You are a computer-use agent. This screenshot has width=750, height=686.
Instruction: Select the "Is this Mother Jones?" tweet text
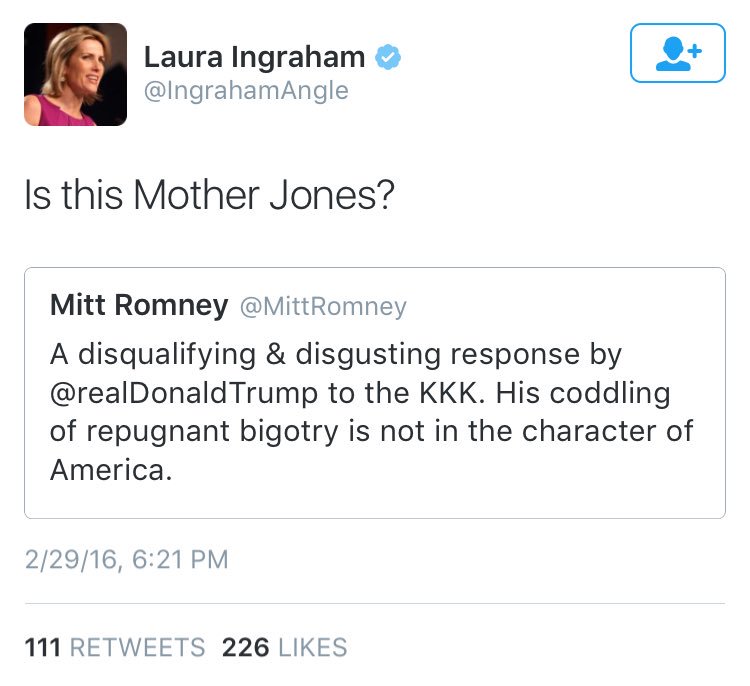tap(209, 195)
